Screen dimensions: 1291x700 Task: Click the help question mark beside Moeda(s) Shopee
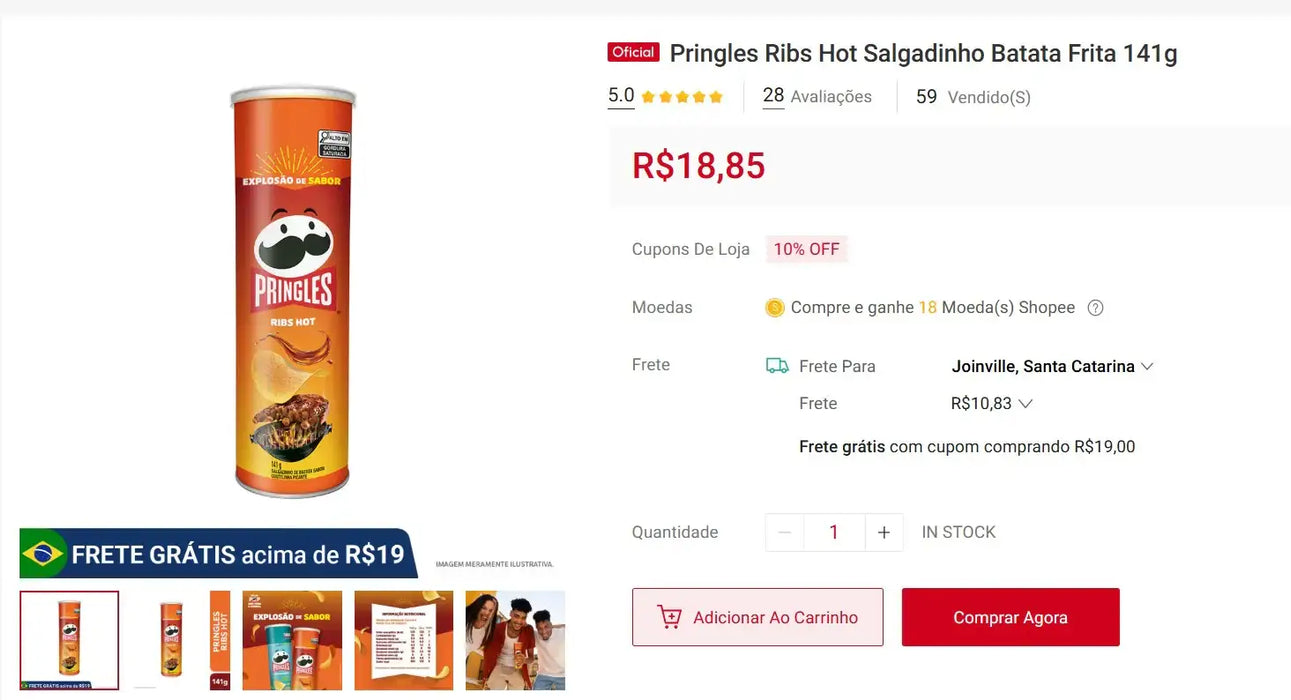[1095, 308]
